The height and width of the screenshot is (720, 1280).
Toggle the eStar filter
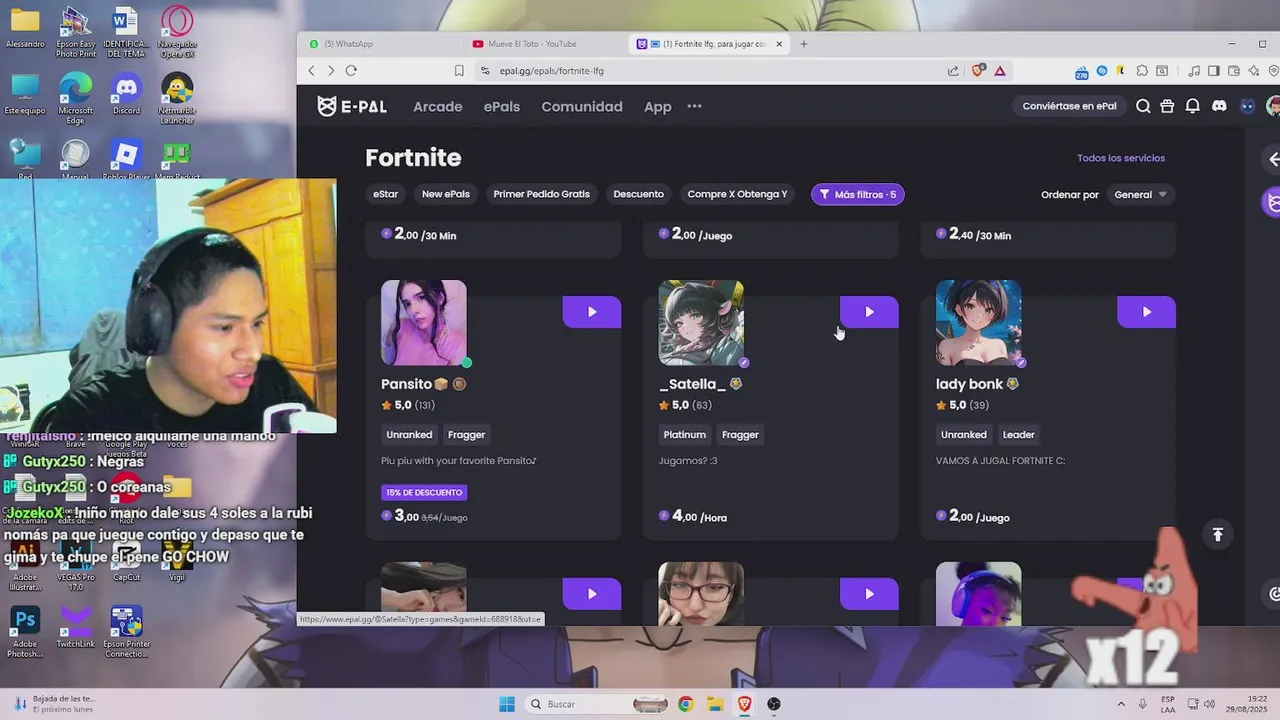tap(385, 194)
